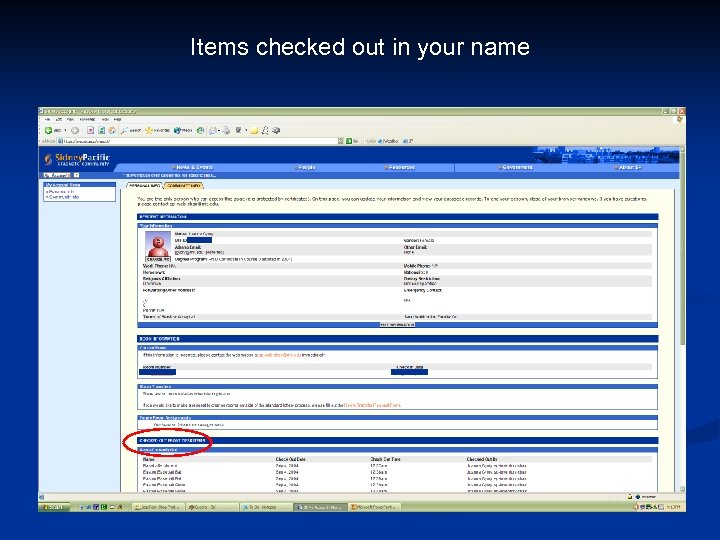Click the yellow folder toolbar icon
Viewport: 720px width, 540px height.
[254, 130]
